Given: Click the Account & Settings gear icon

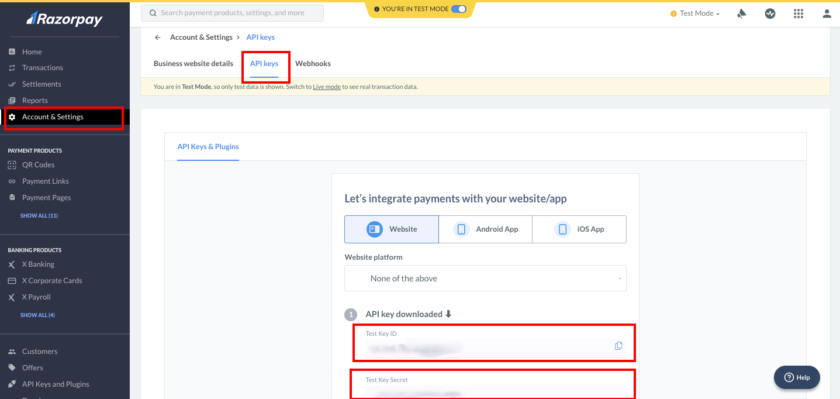Looking at the screenshot, I should tap(12, 117).
